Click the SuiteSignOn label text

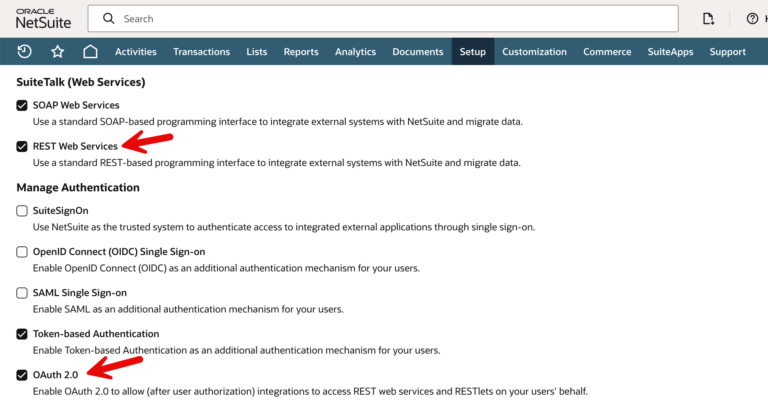pyautogui.click(x=61, y=211)
